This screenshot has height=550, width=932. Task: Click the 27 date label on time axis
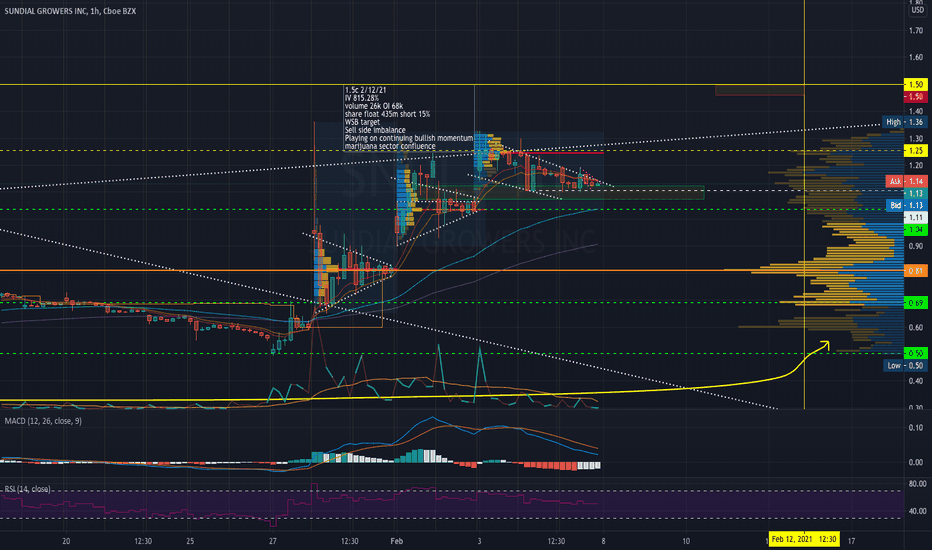(x=272, y=541)
